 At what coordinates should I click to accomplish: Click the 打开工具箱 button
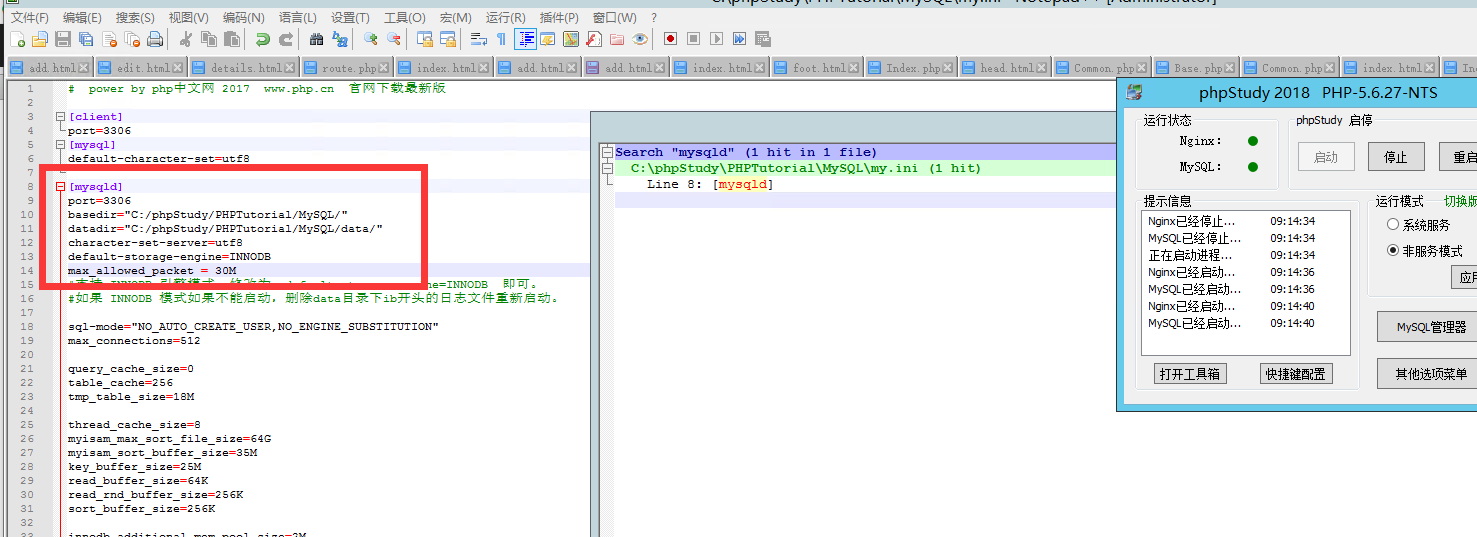[1189, 374]
